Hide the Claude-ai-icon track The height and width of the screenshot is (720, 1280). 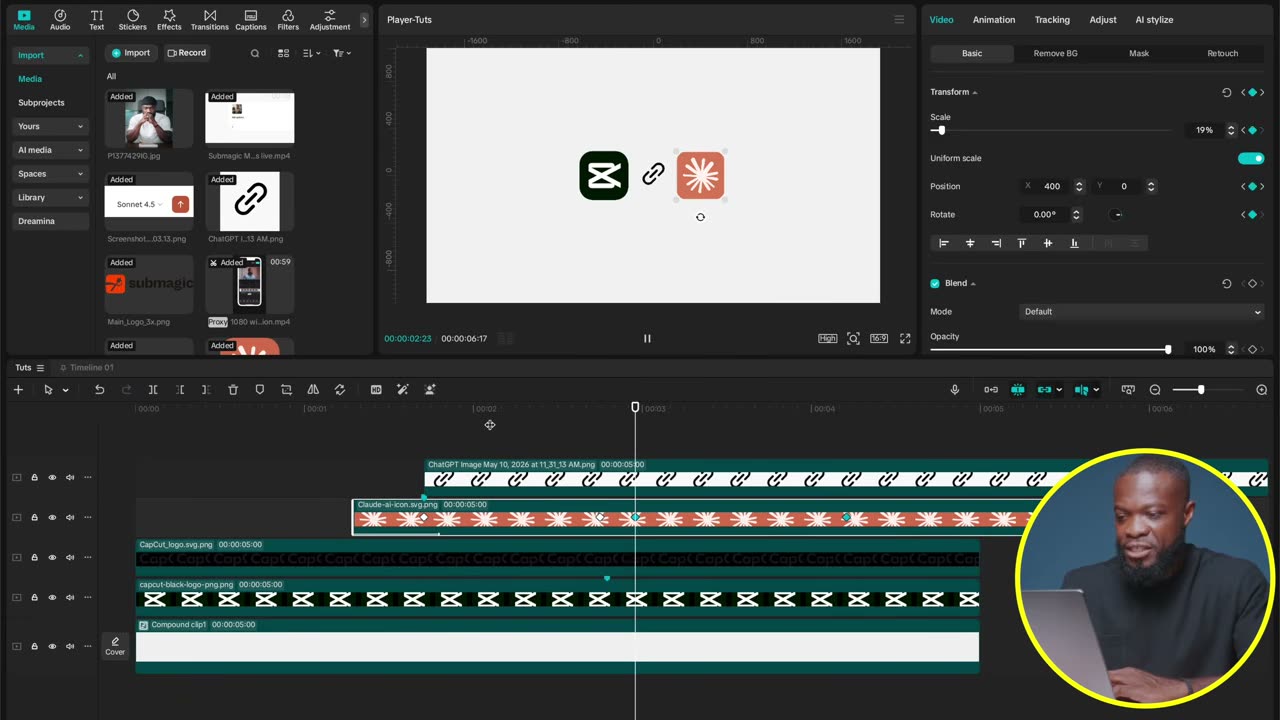coord(52,518)
